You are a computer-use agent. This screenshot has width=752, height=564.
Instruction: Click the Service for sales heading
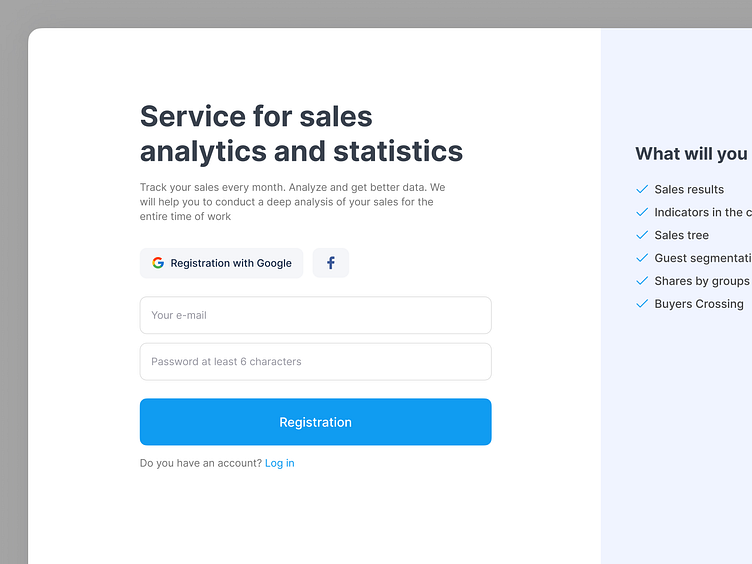click(x=301, y=133)
